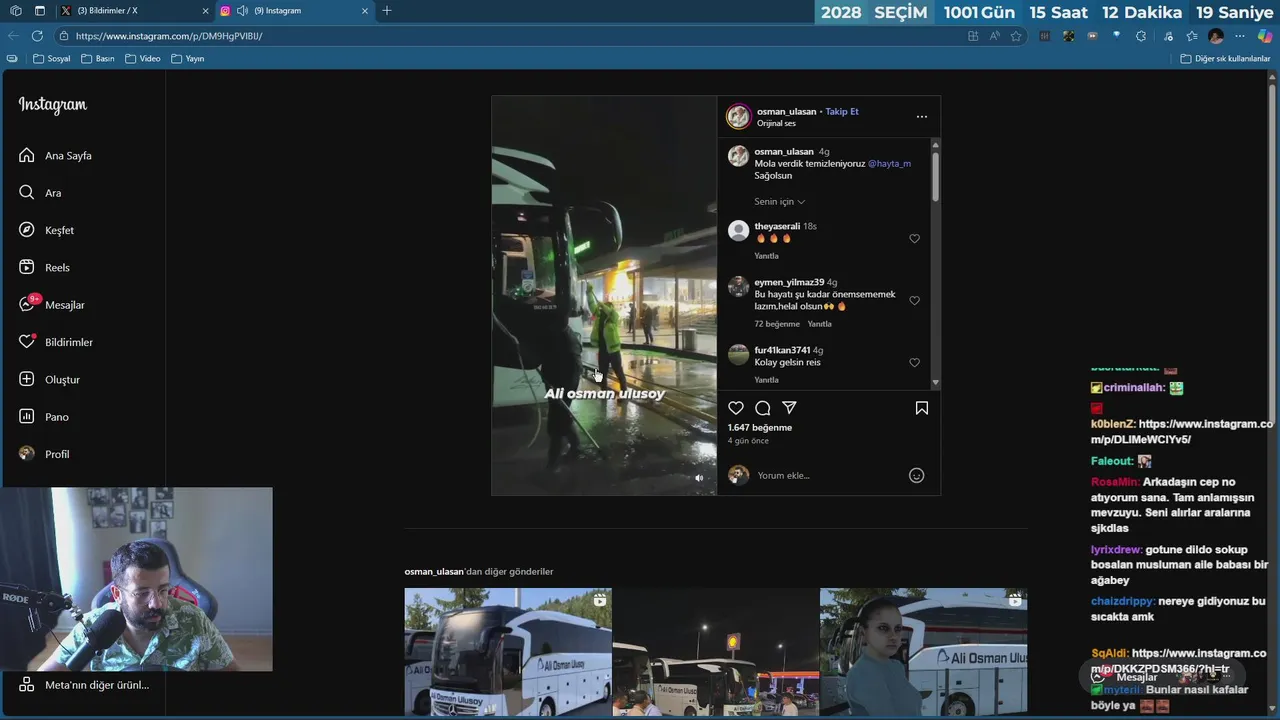Screen dimensions: 1280x720
Task: Go back in browser history
Action: point(13,36)
